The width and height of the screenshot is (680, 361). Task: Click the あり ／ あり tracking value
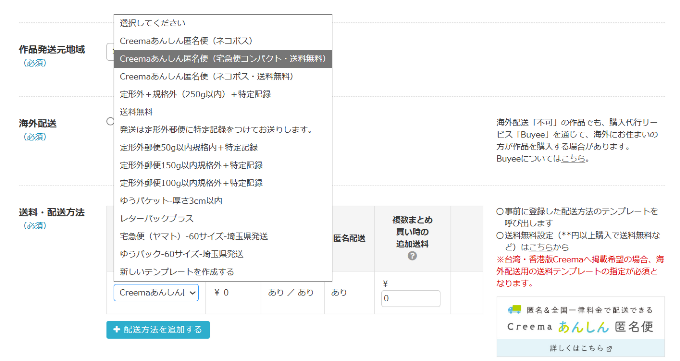pyautogui.click(x=291, y=293)
